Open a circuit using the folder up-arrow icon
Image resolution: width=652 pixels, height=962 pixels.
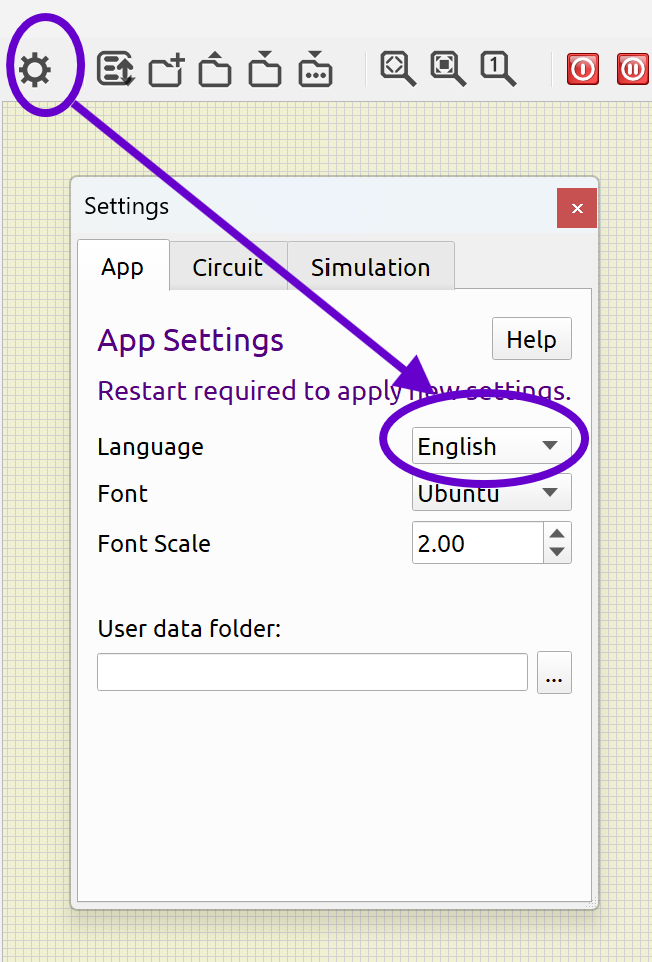pos(215,69)
